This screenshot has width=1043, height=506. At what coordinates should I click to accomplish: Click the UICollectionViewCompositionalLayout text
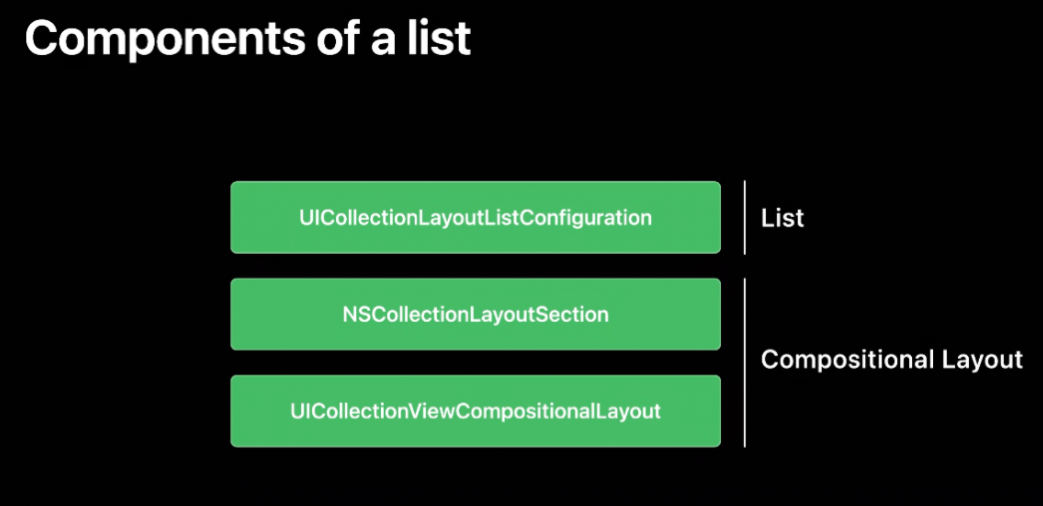[475, 411]
